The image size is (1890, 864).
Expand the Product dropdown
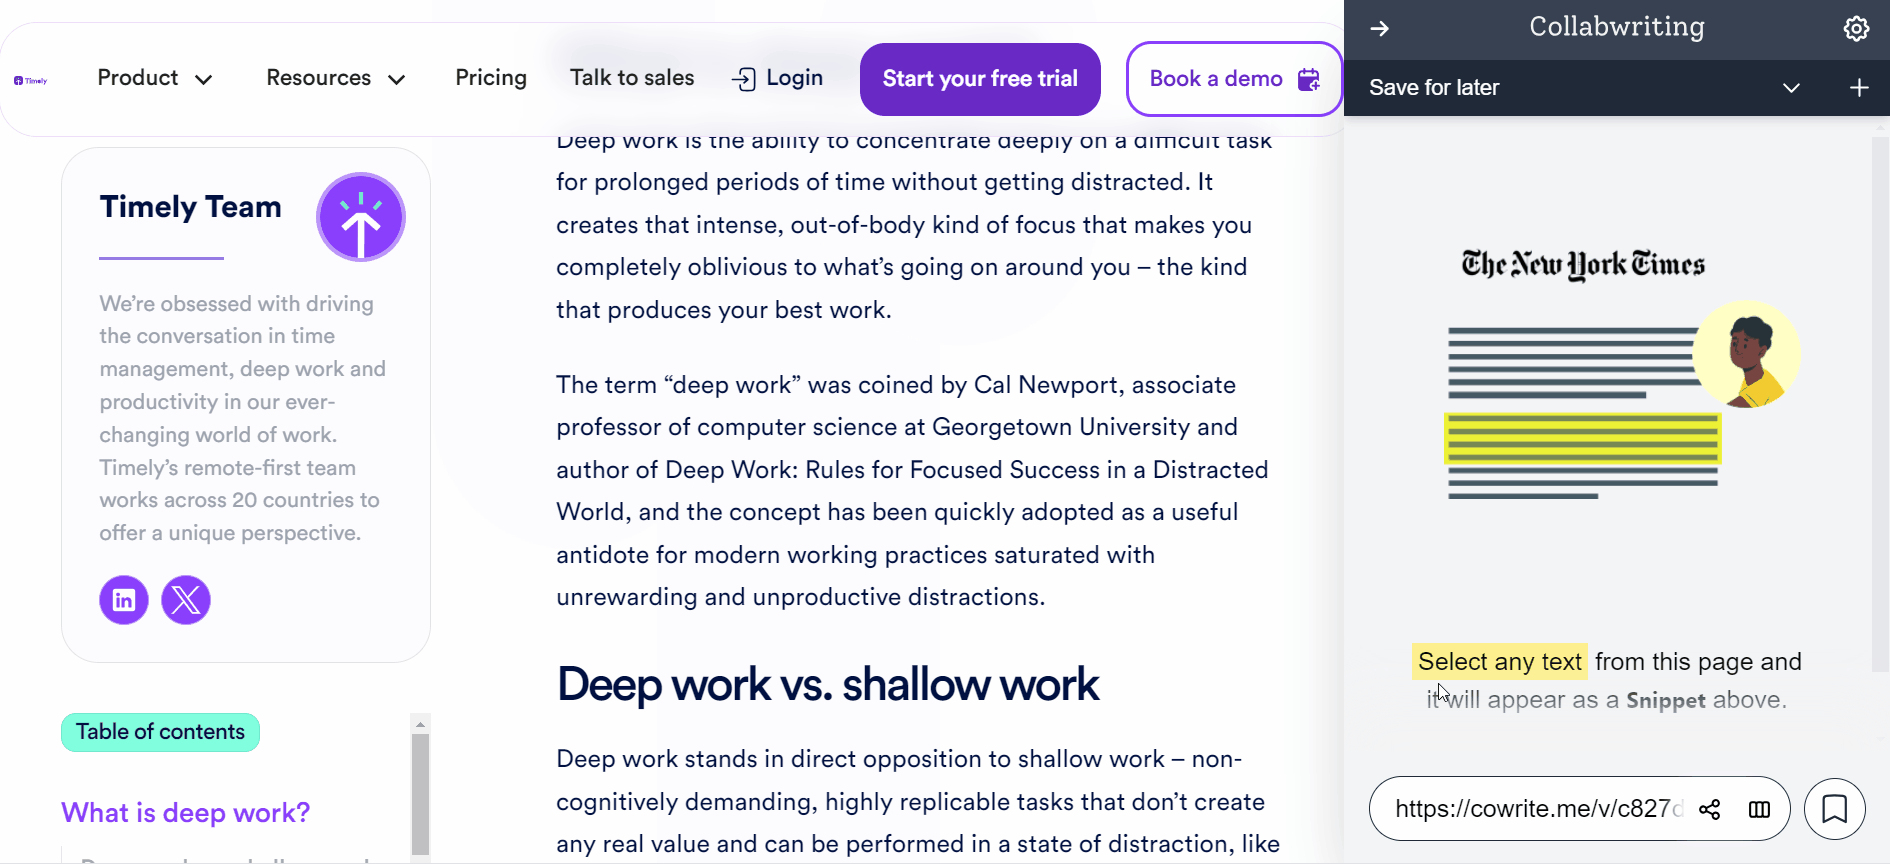154,78
